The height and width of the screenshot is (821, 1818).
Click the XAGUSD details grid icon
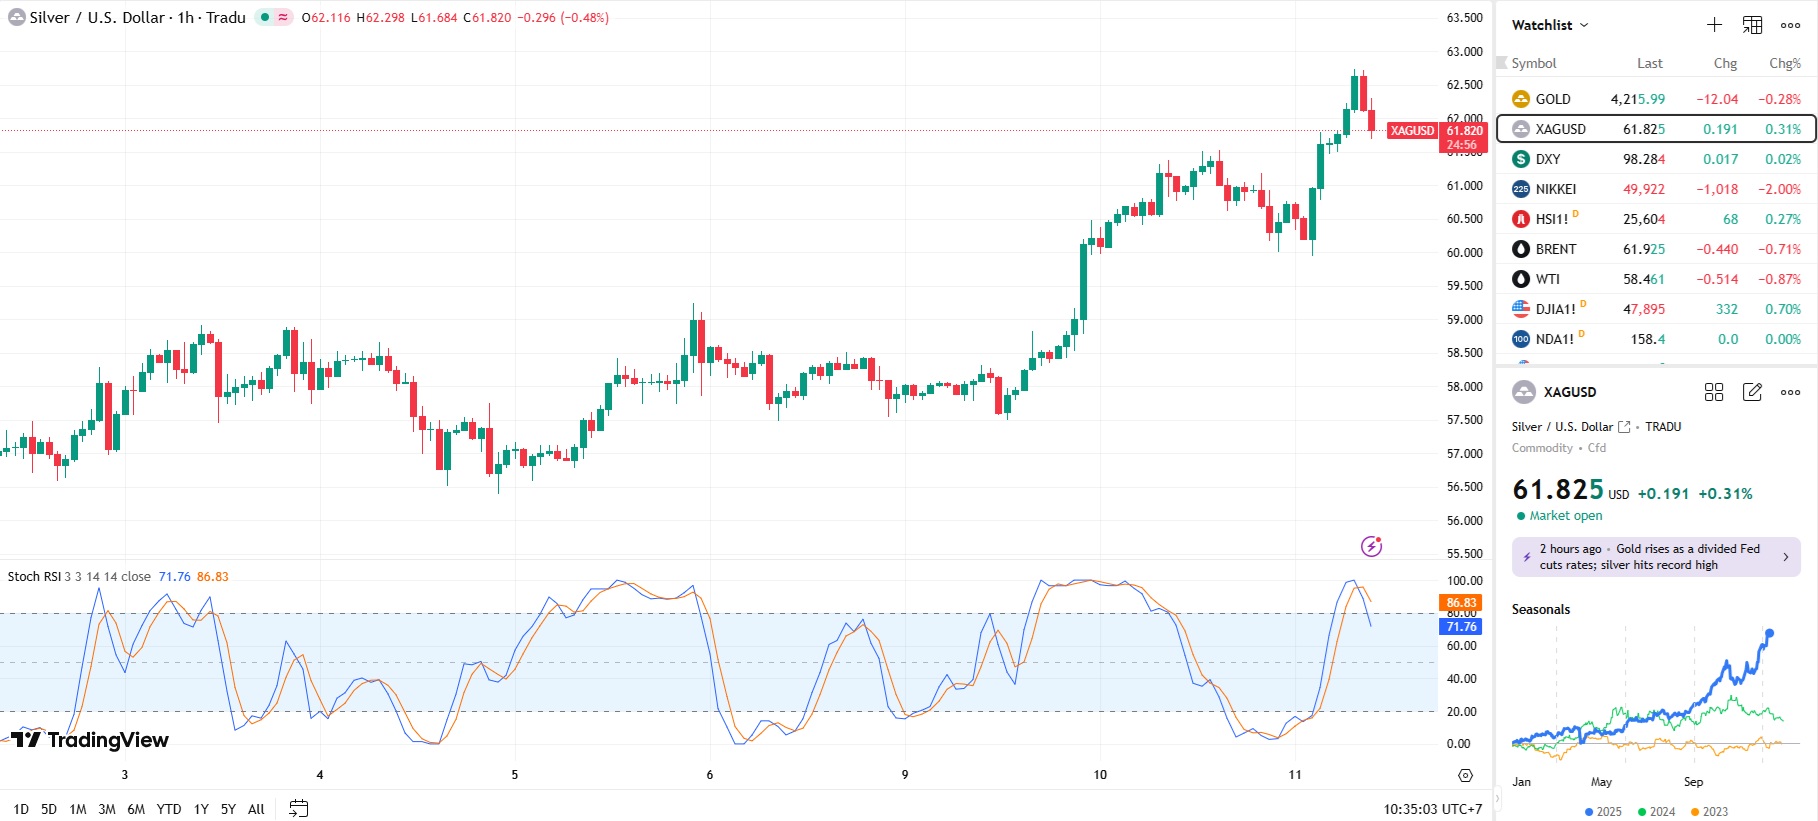1714,392
